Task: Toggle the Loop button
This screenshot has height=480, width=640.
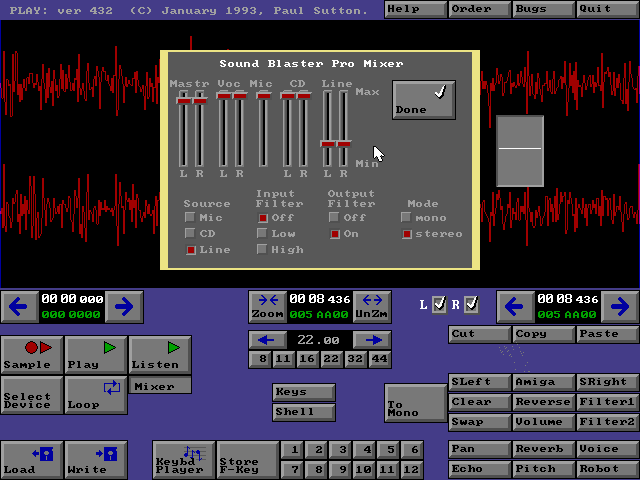Action: [96, 395]
